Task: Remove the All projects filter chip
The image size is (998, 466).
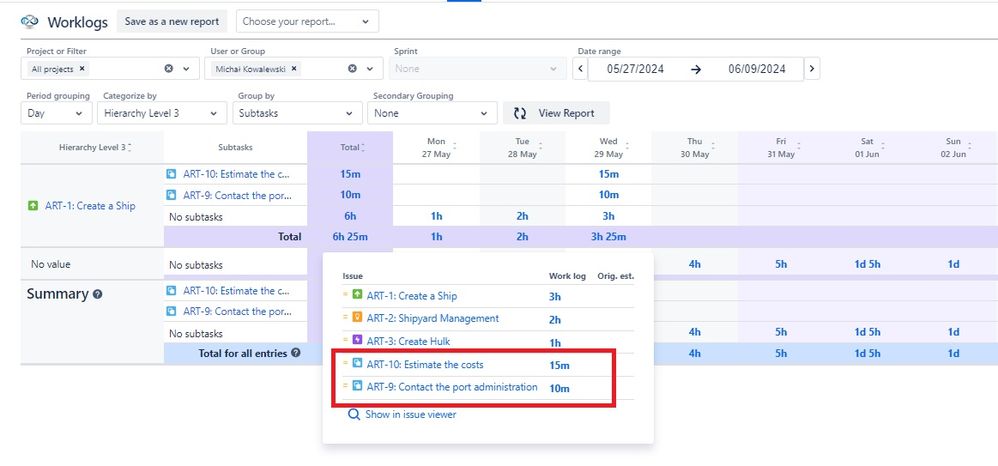Action: [x=82, y=69]
